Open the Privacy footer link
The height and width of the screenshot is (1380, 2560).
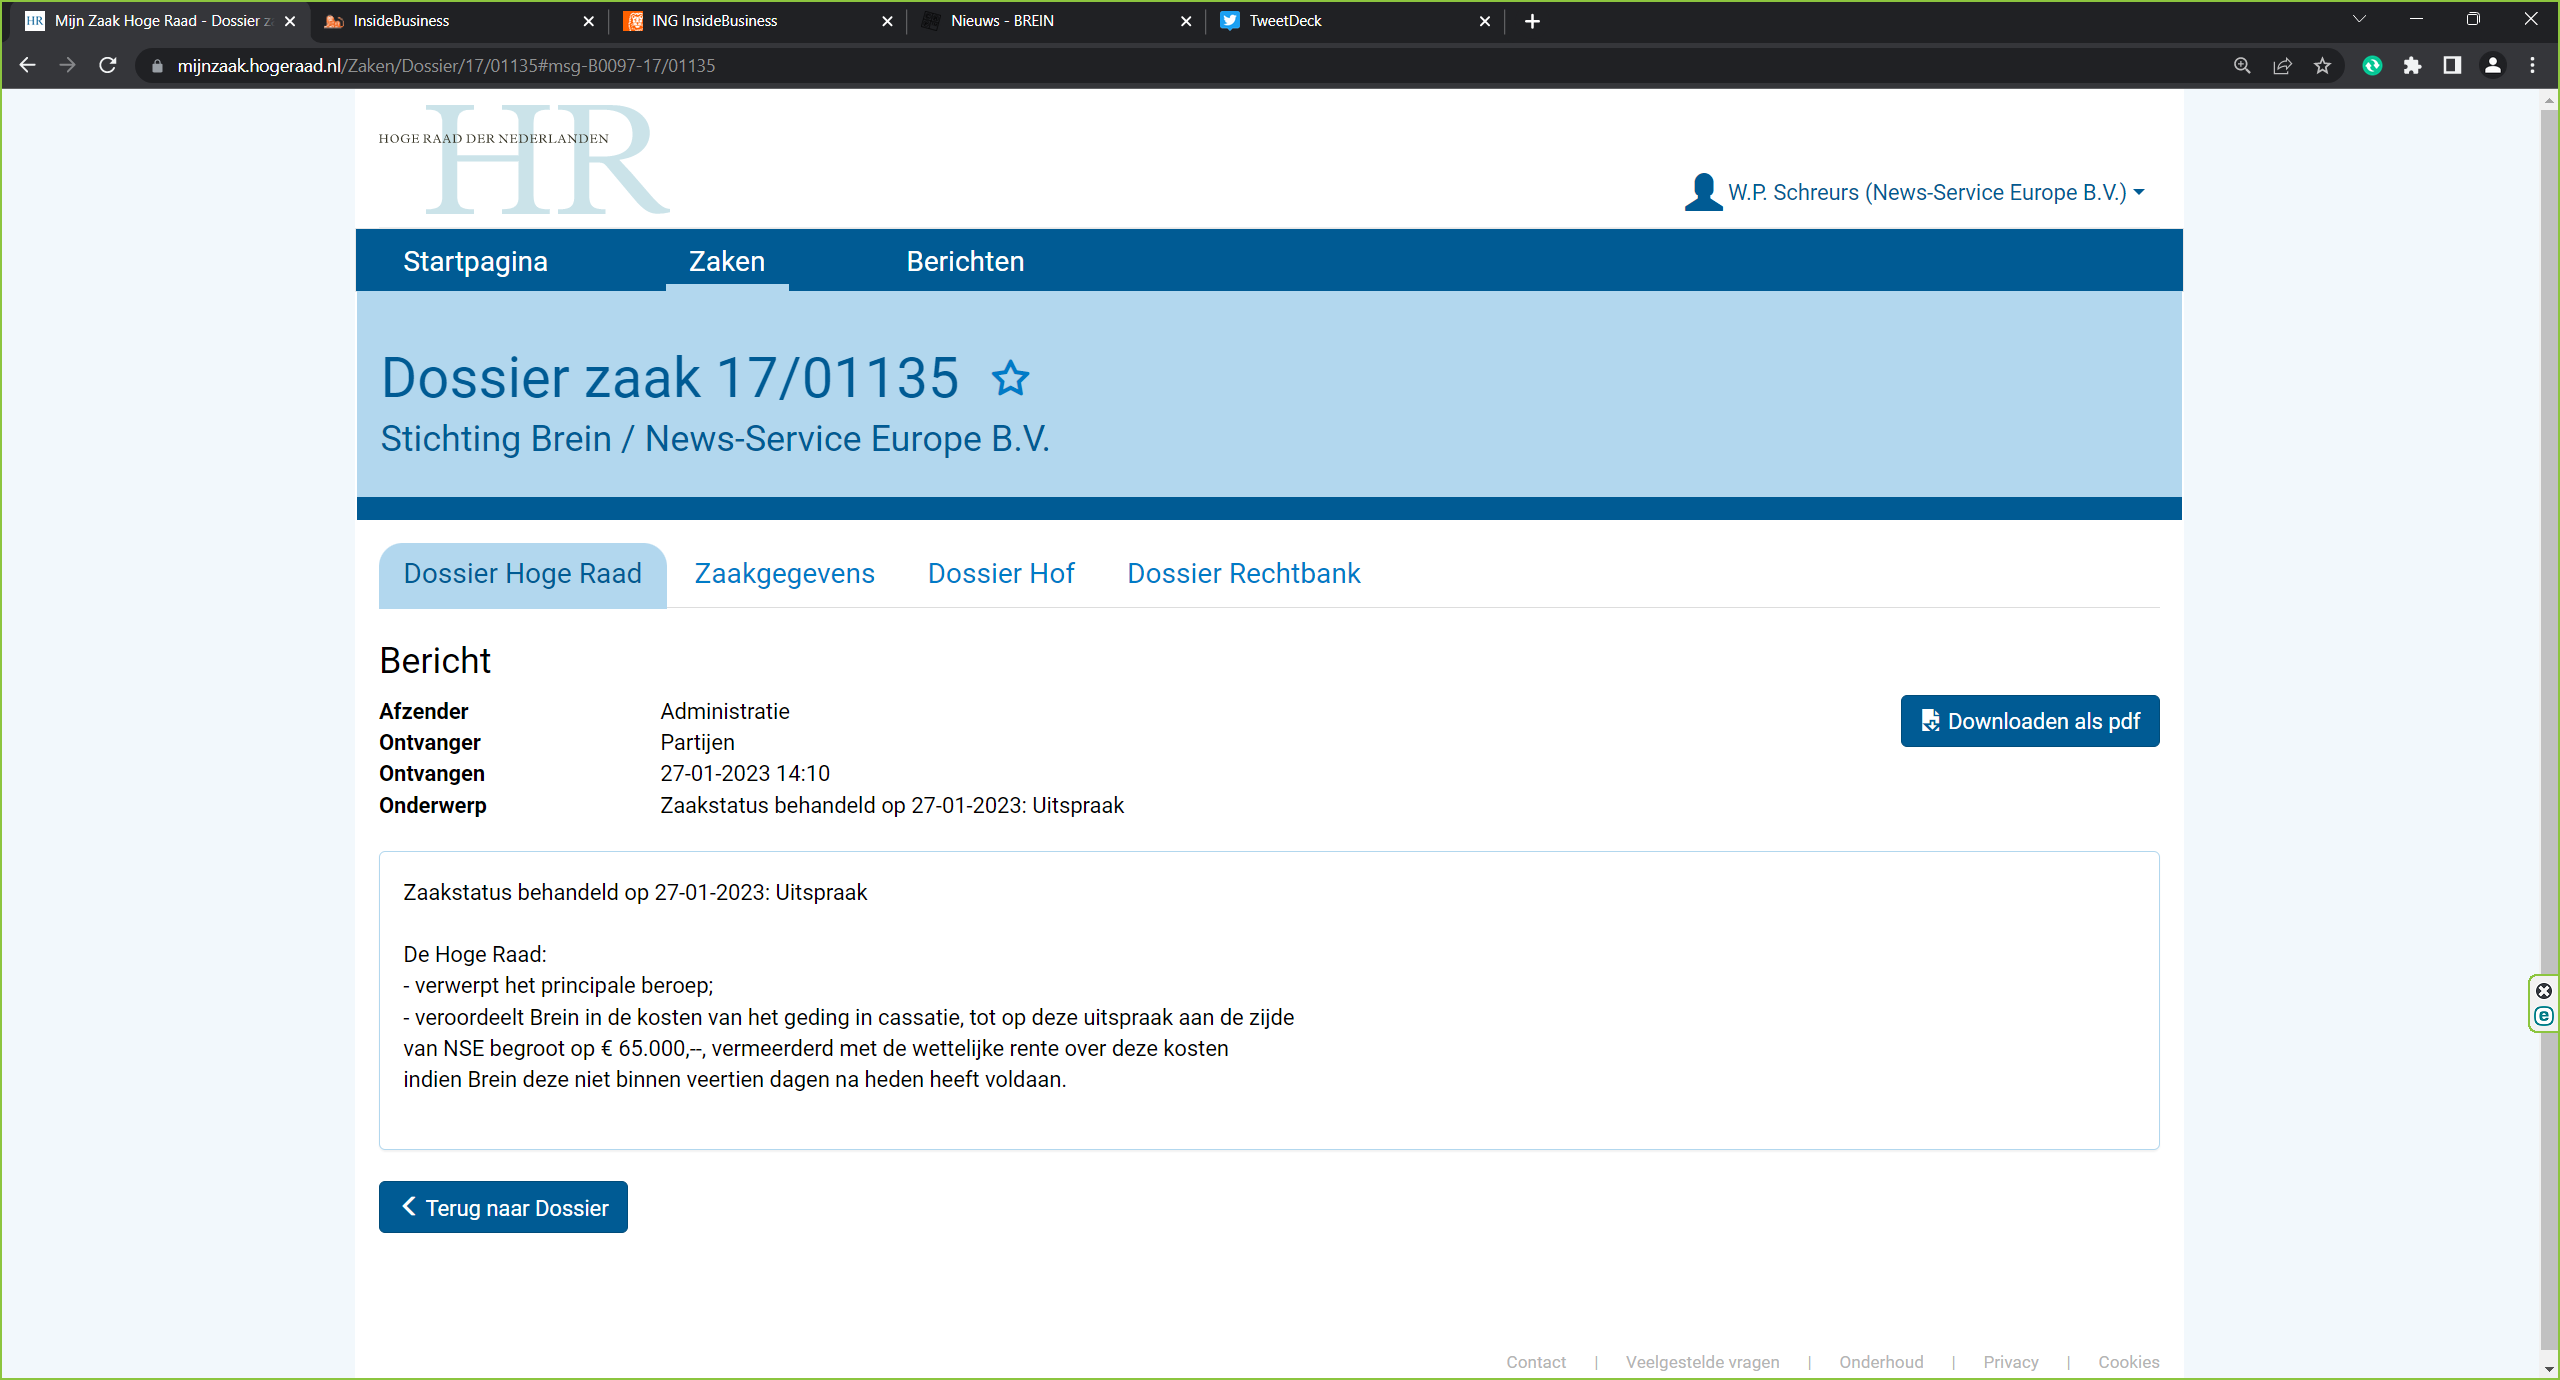(2010, 1362)
